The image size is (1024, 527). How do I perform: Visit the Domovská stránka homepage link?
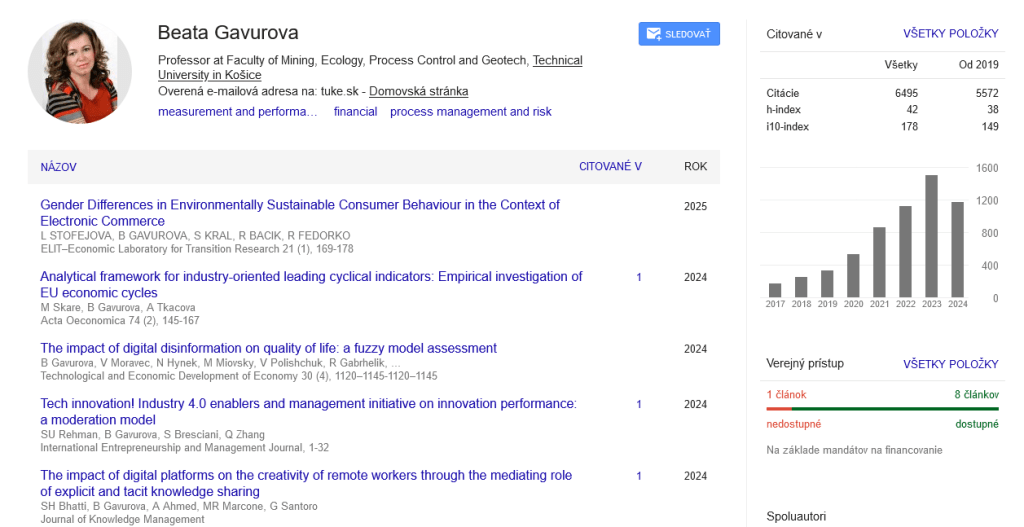pyautogui.click(x=418, y=91)
